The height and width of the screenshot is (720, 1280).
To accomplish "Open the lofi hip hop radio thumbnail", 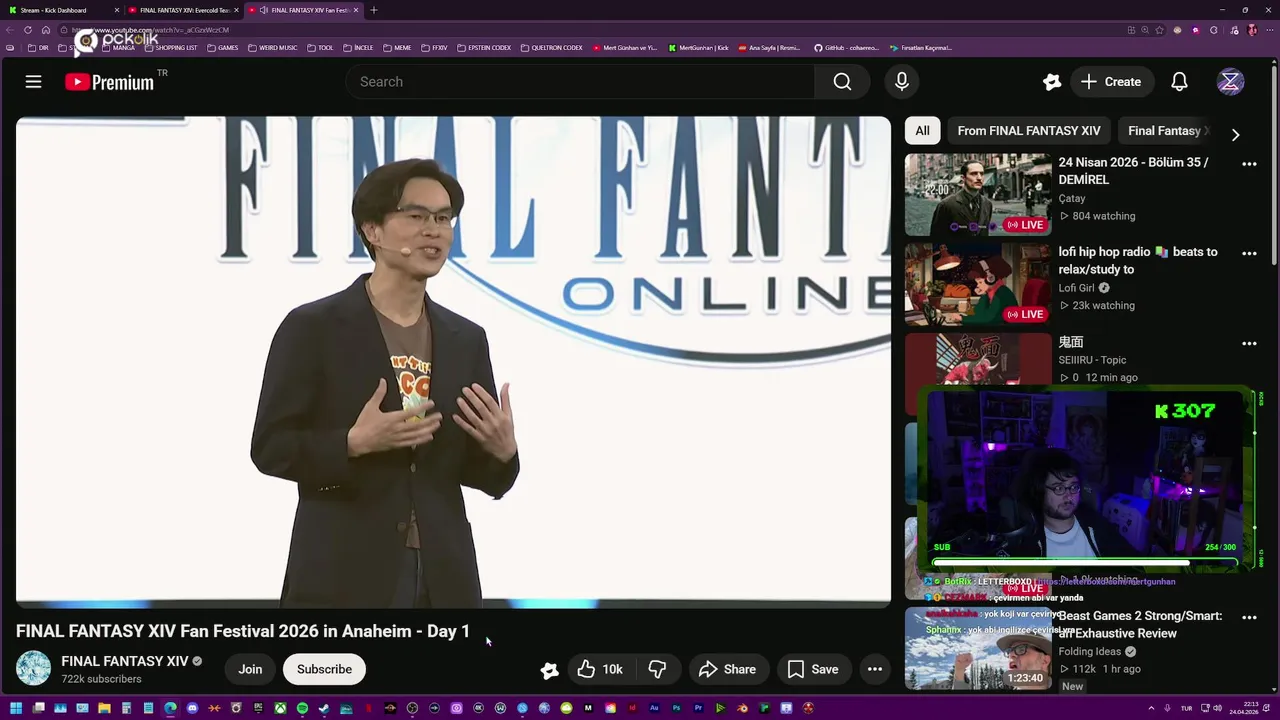I will pyautogui.click(x=978, y=284).
